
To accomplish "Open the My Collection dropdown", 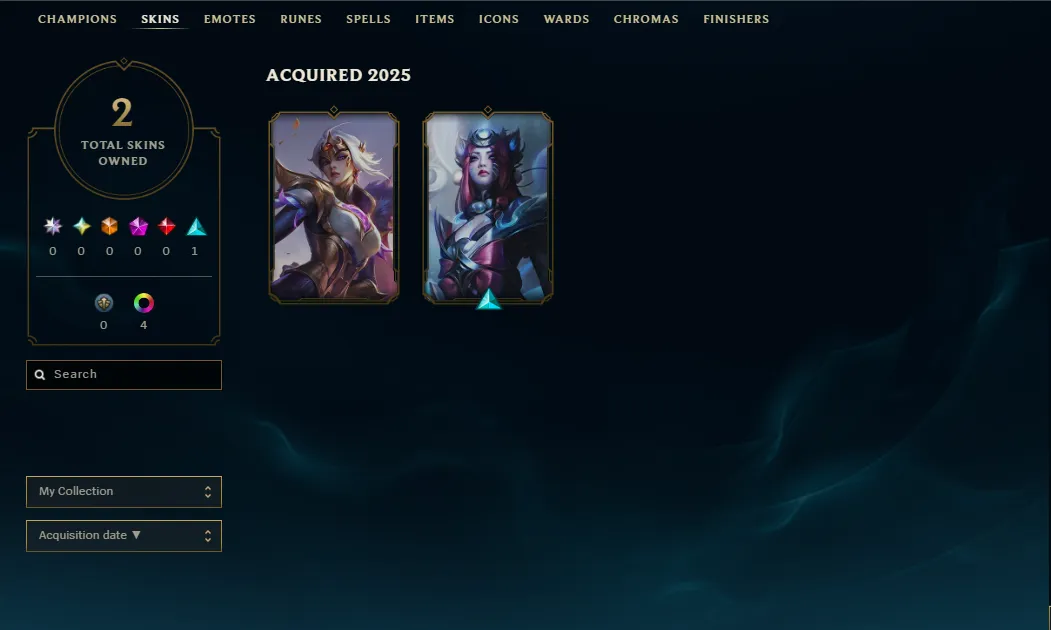I will click(x=124, y=492).
